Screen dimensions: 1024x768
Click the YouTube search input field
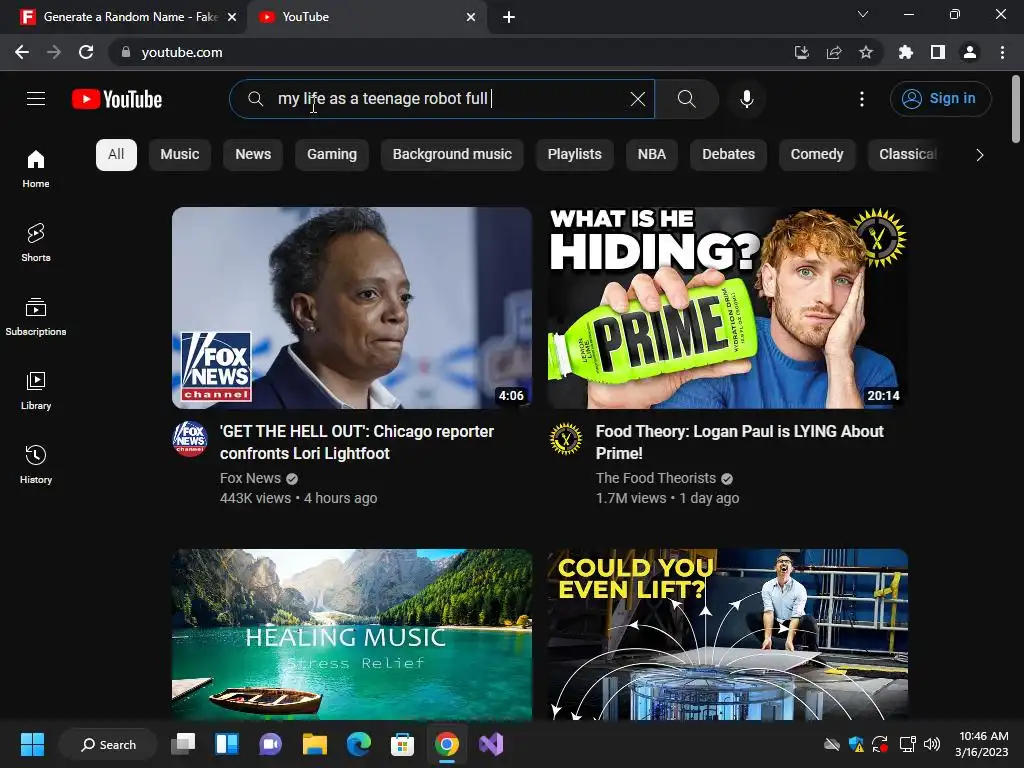(x=442, y=99)
